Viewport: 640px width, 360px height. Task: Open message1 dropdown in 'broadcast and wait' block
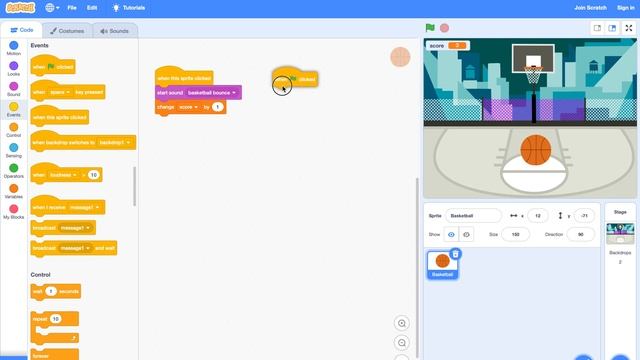(75, 248)
